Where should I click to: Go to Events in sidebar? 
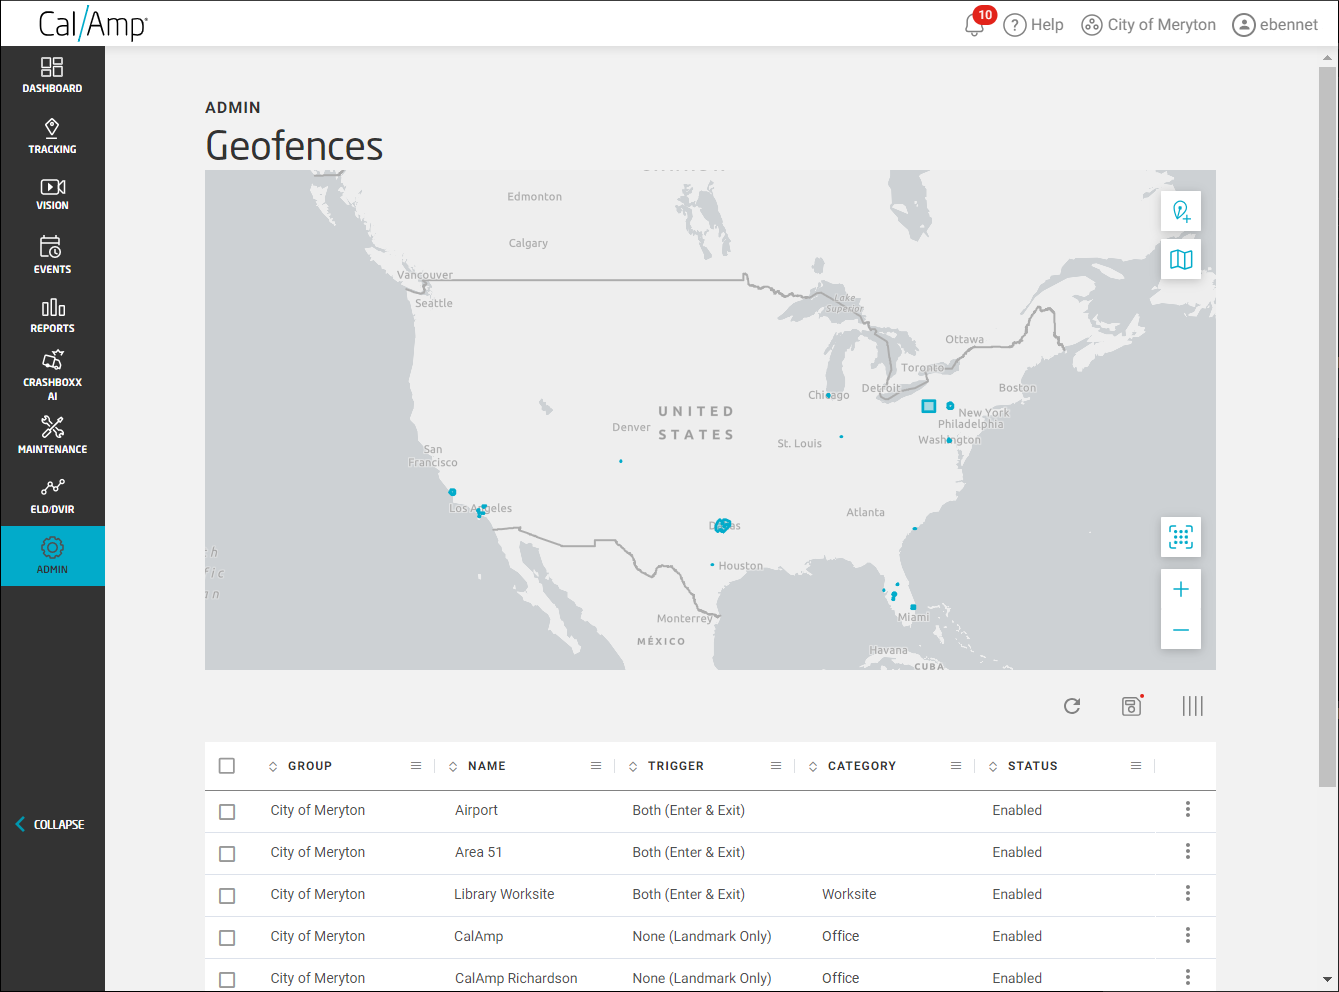tap(52, 254)
